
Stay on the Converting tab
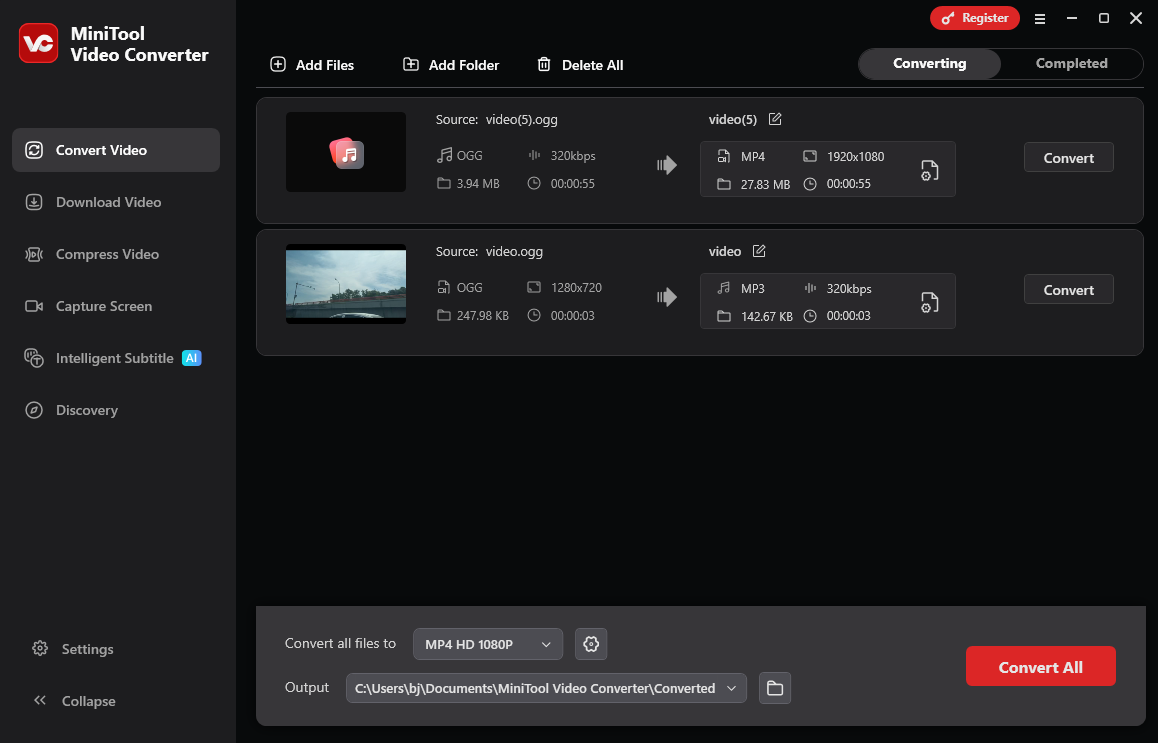(928, 63)
